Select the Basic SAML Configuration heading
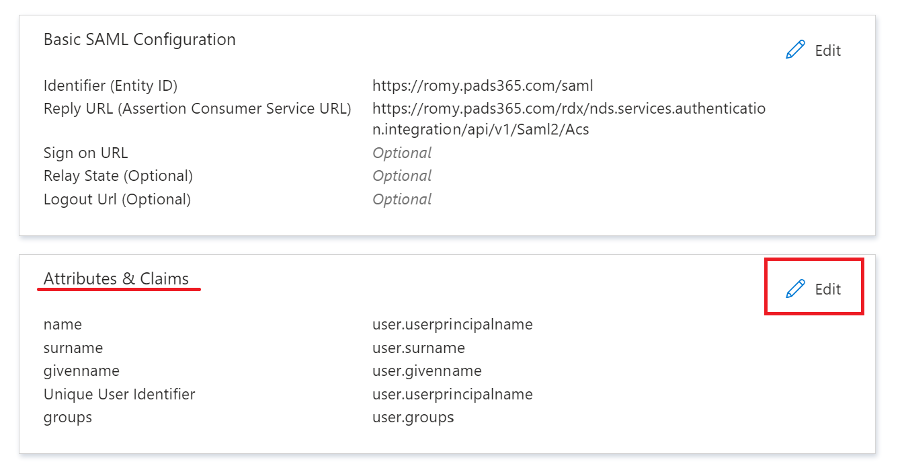 140,40
